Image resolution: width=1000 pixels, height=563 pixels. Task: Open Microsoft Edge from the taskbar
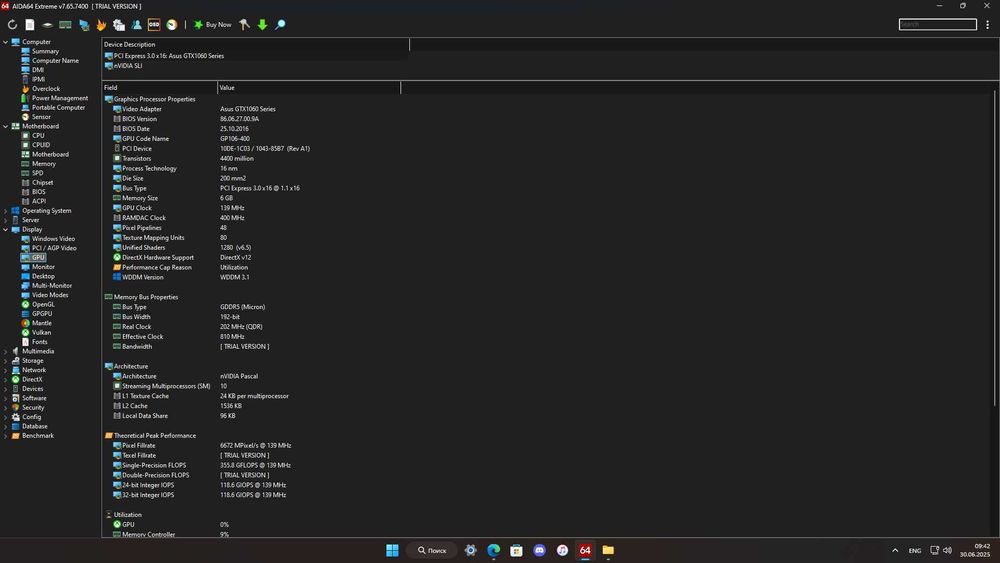(x=494, y=550)
